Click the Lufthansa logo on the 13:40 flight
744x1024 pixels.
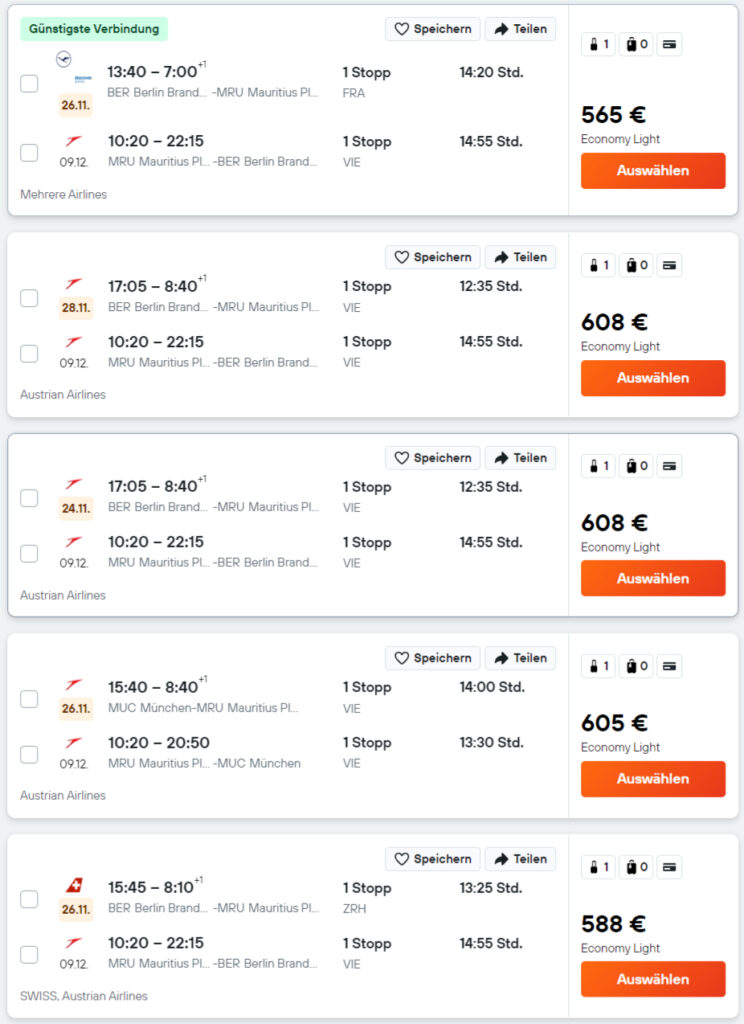65,59
